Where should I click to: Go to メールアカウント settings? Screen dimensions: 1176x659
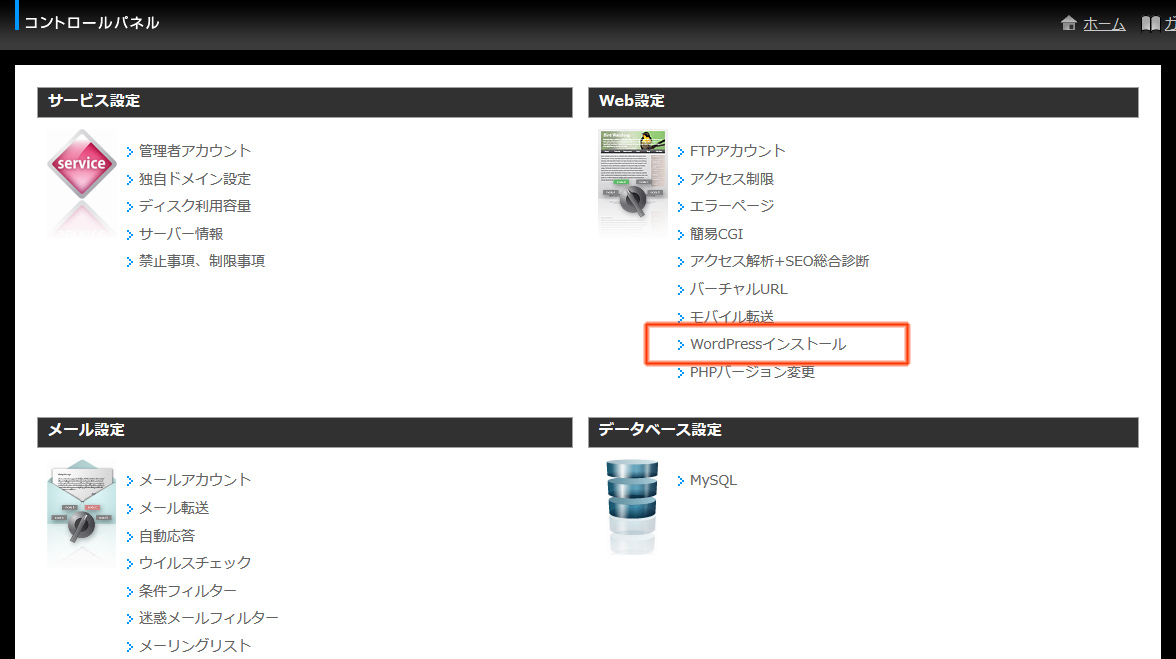(195, 480)
